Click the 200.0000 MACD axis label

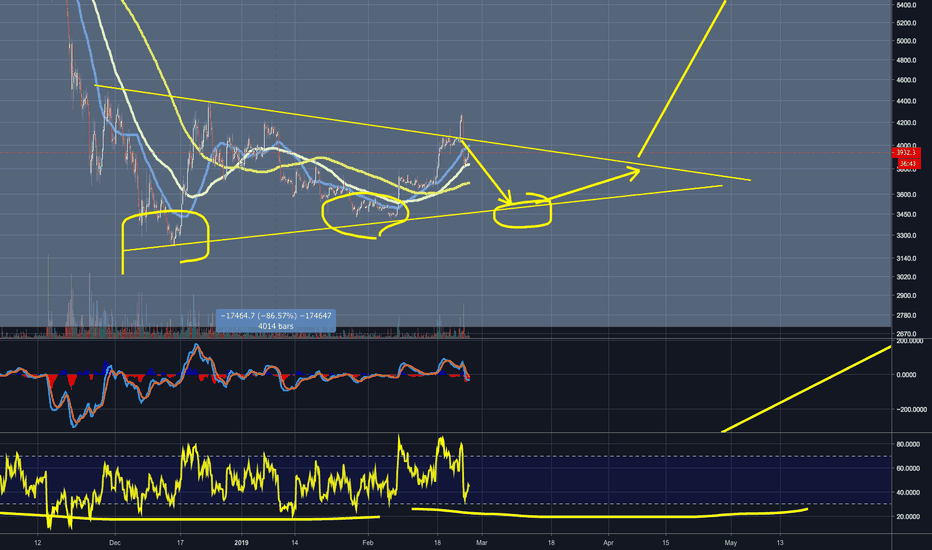[910, 341]
